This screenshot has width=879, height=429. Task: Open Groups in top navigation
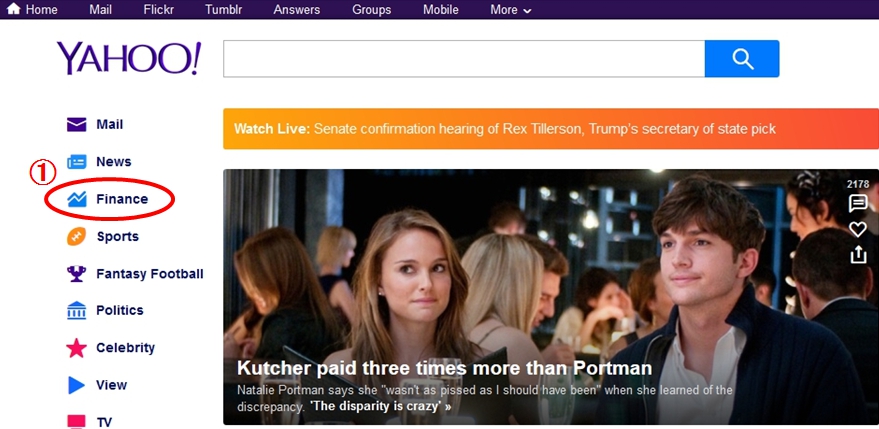[372, 10]
